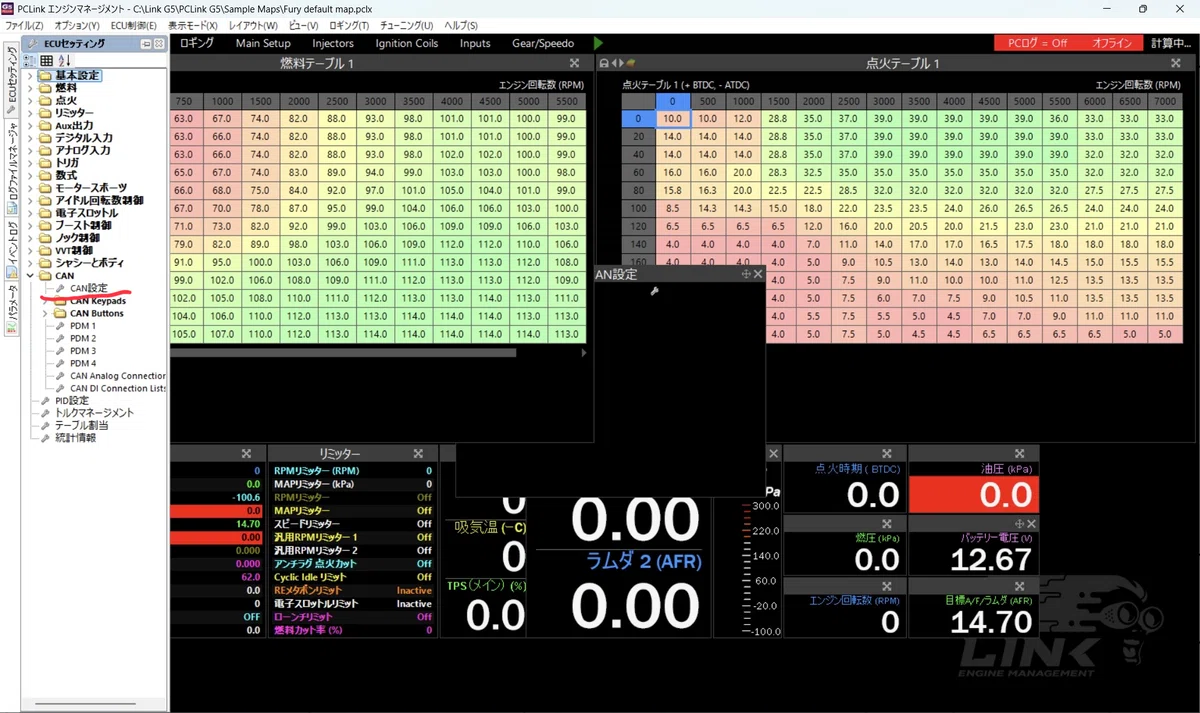Open the ファイル(Z) menu
The image size is (1200, 713).
pyautogui.click(x=24, y=25)
